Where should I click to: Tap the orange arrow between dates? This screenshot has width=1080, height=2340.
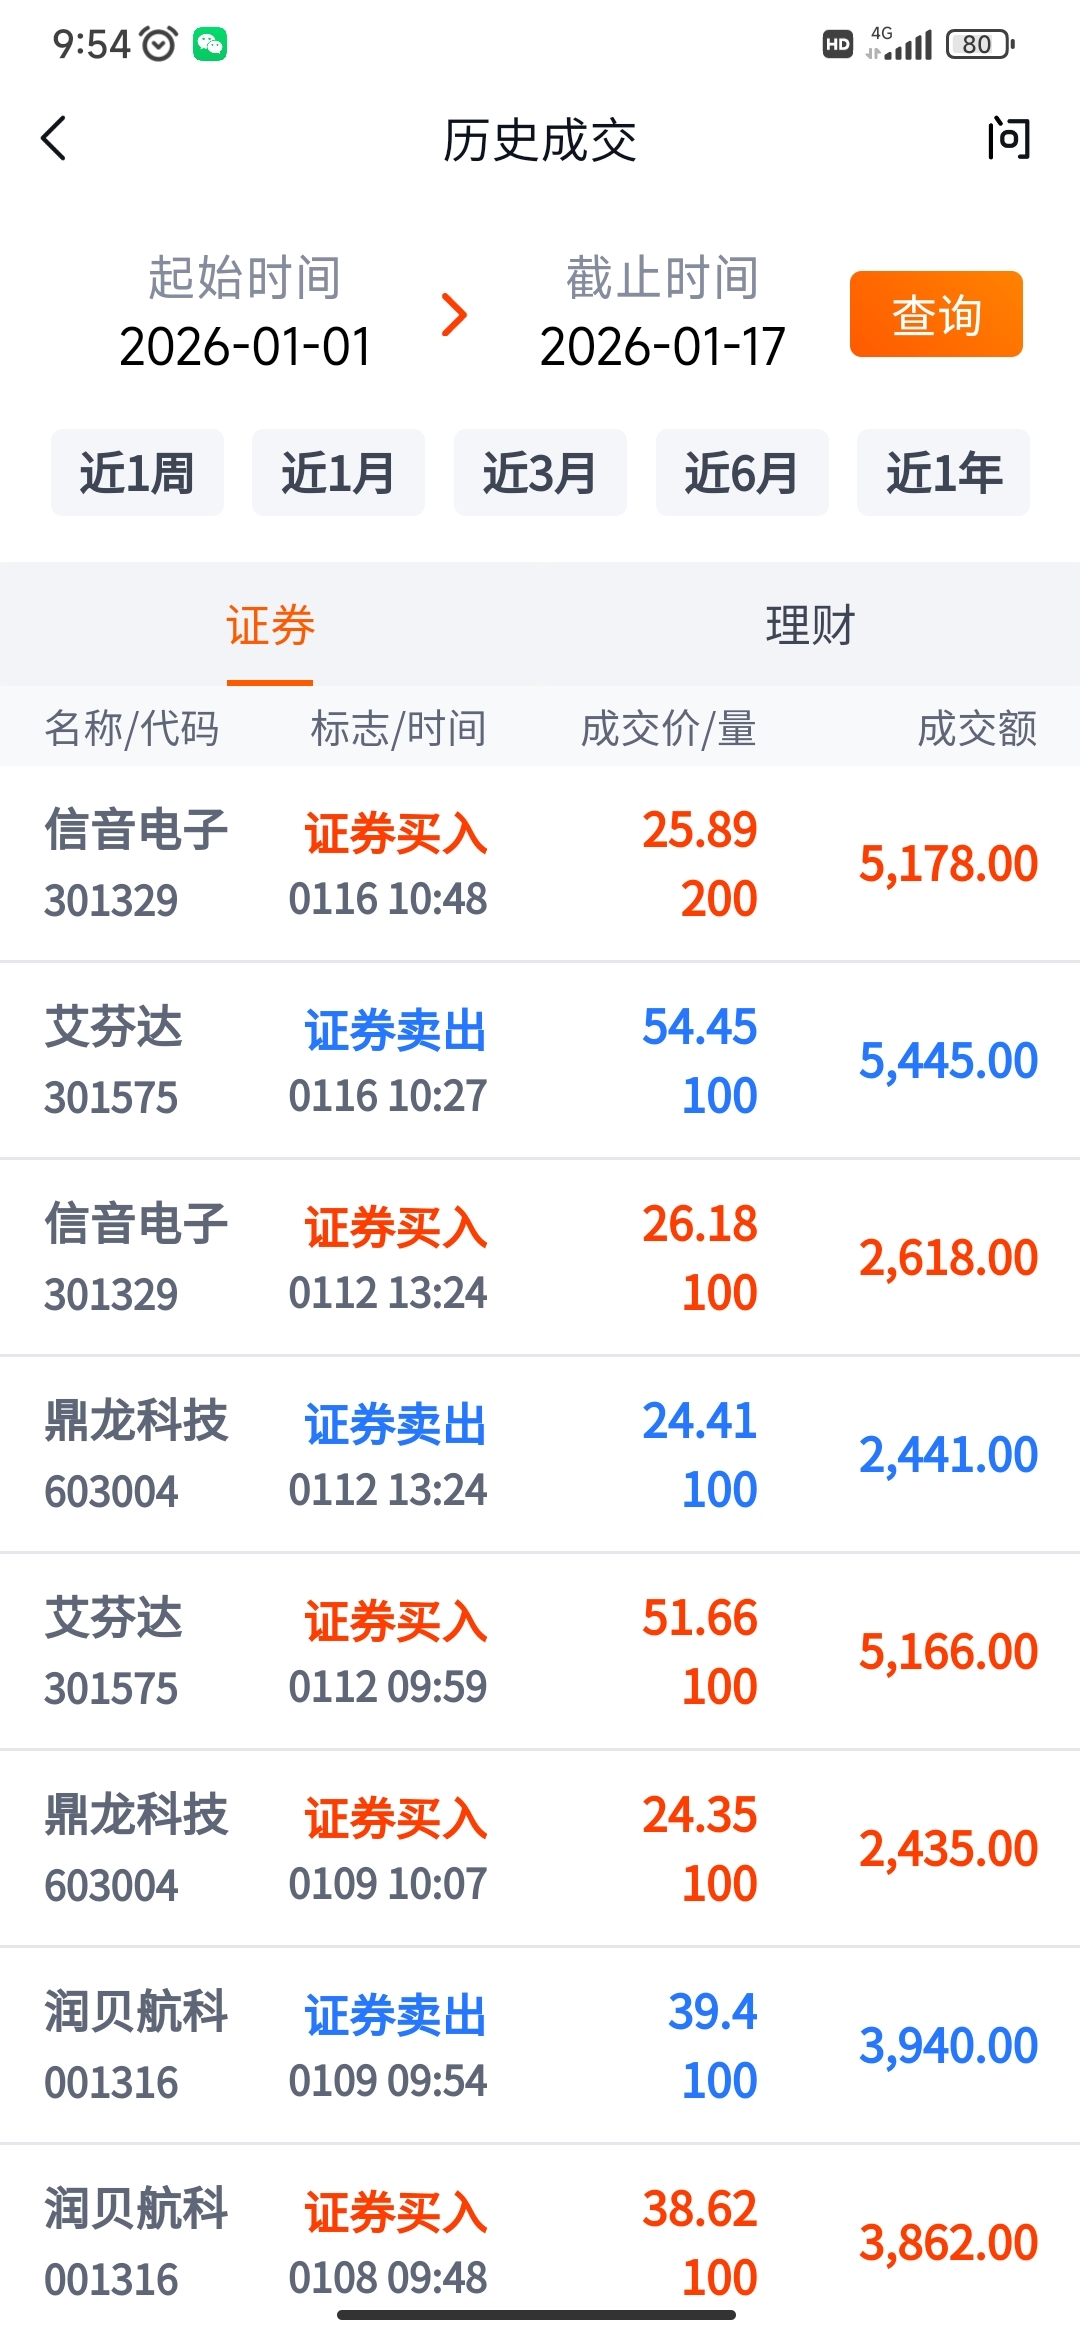click(x=454, y=315)
